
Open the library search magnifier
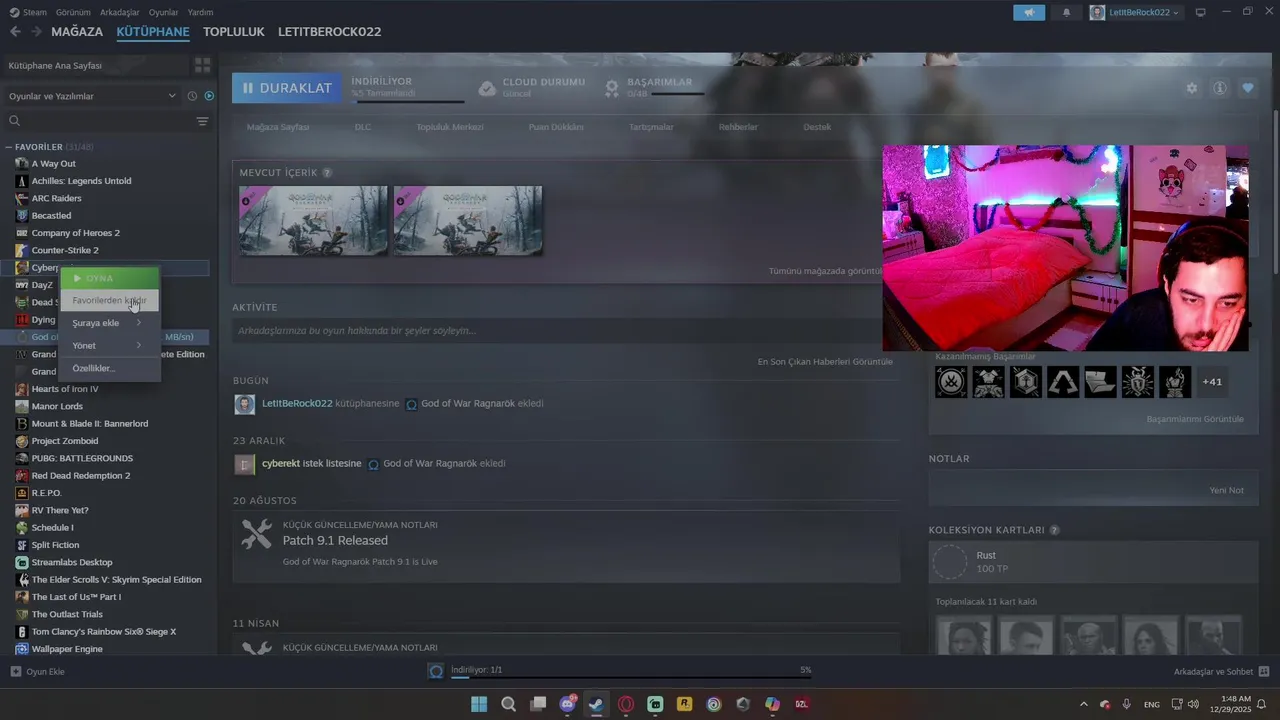point(14,121)
